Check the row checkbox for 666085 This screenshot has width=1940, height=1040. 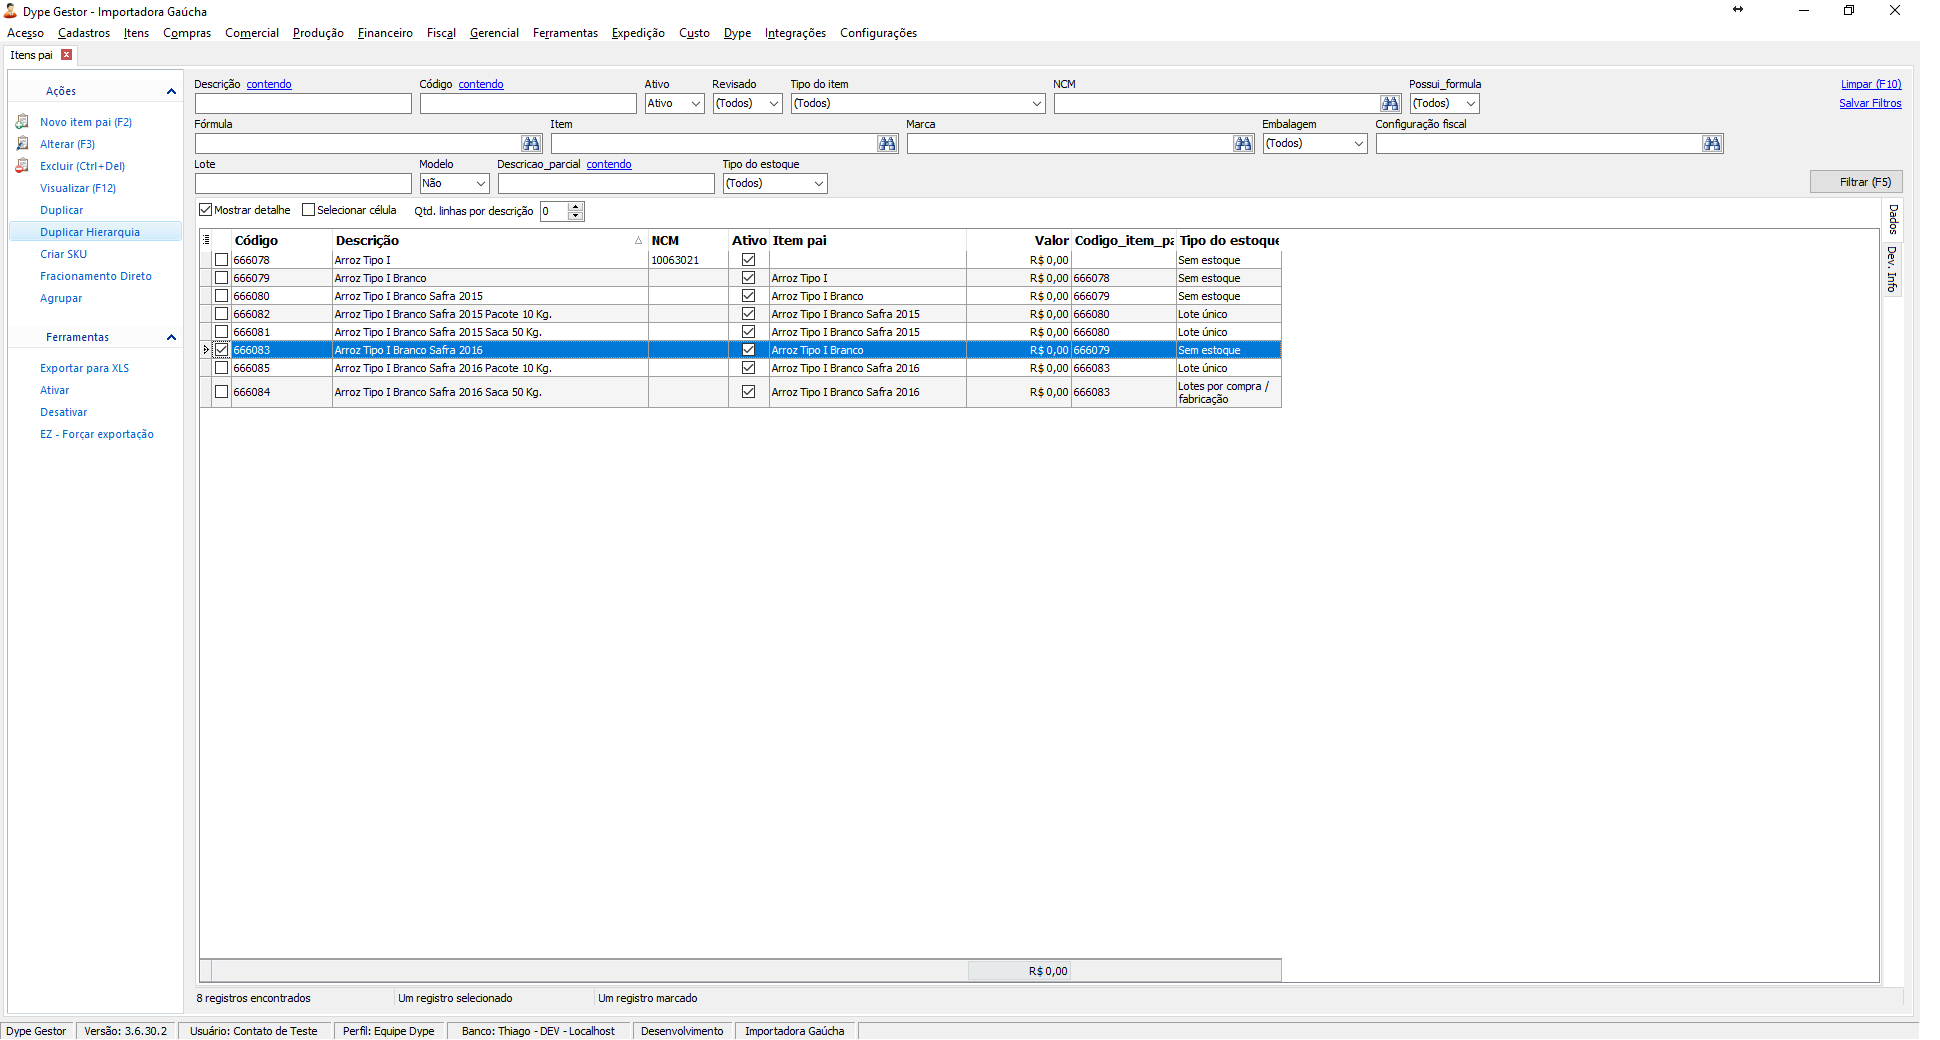tap(222, 368)
